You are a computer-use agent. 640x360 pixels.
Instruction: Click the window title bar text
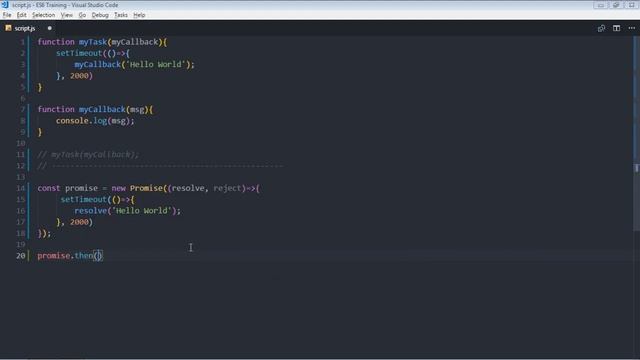pyautogui.click(x=65, y=5)
